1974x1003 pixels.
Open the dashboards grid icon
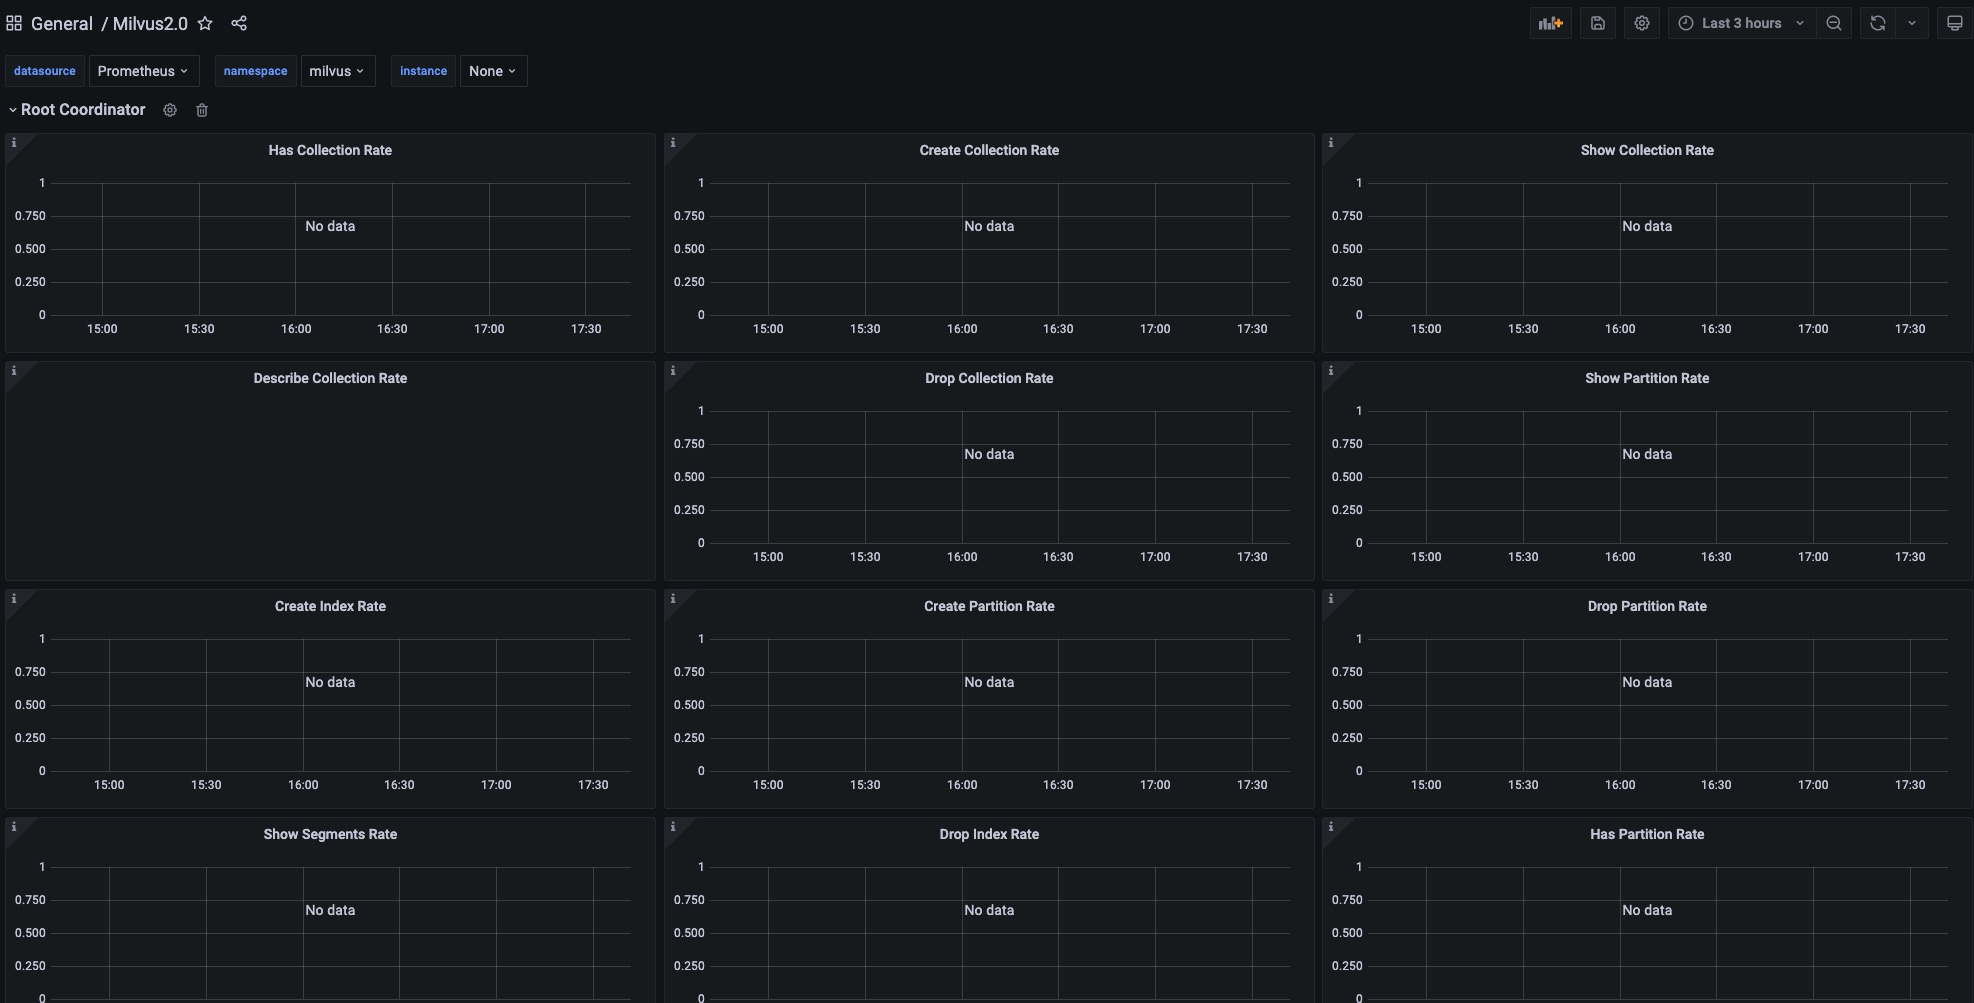[14, 23]
